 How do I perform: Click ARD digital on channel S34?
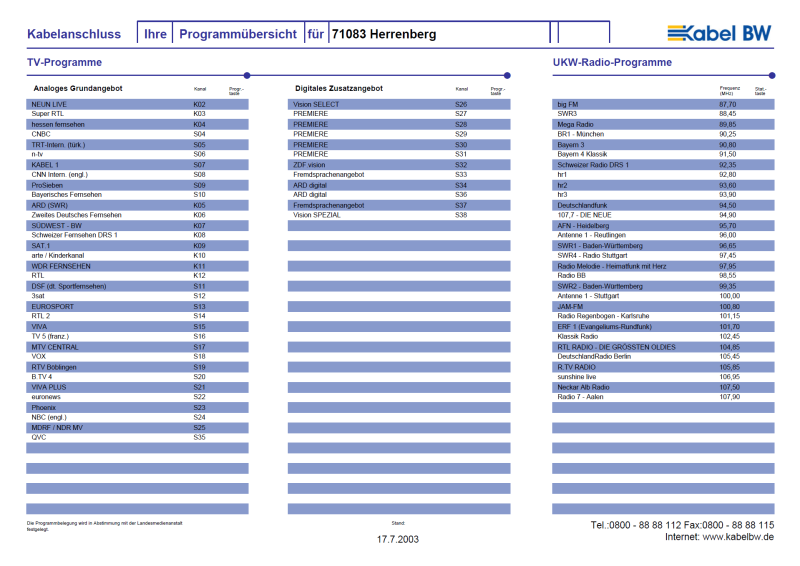coord(310,185)
